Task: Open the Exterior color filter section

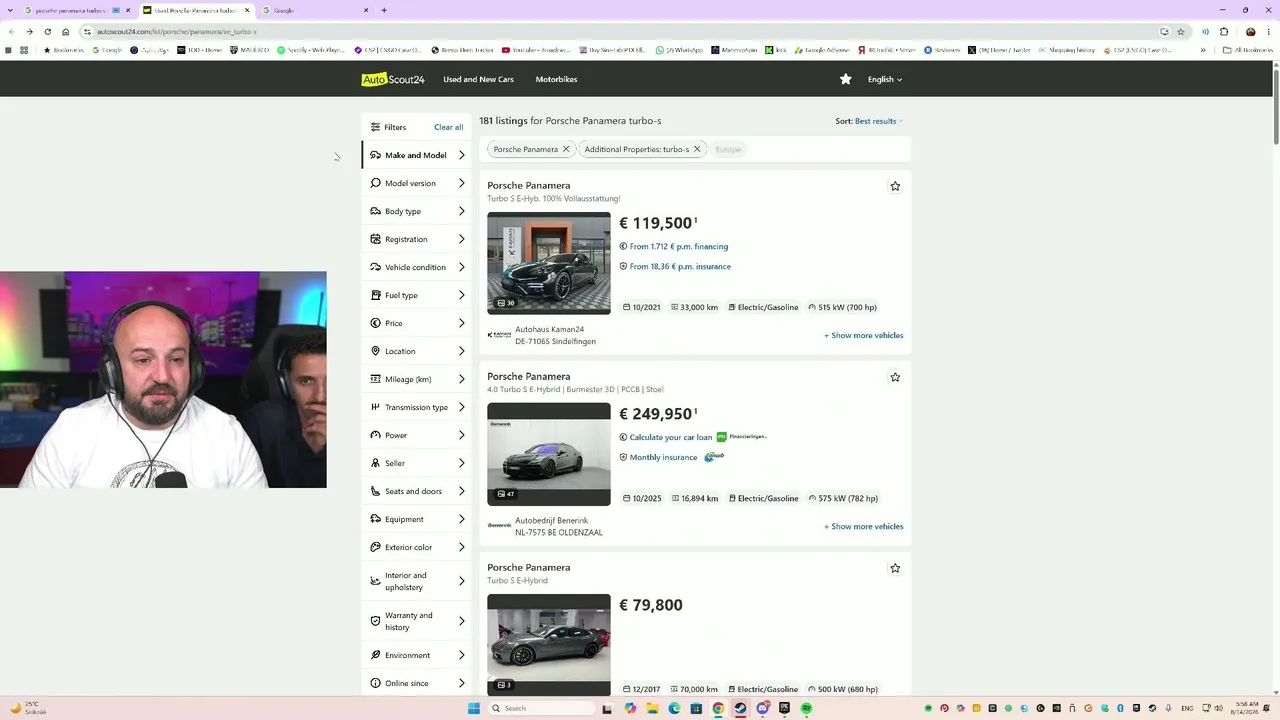Action: [x=417, y=547]
